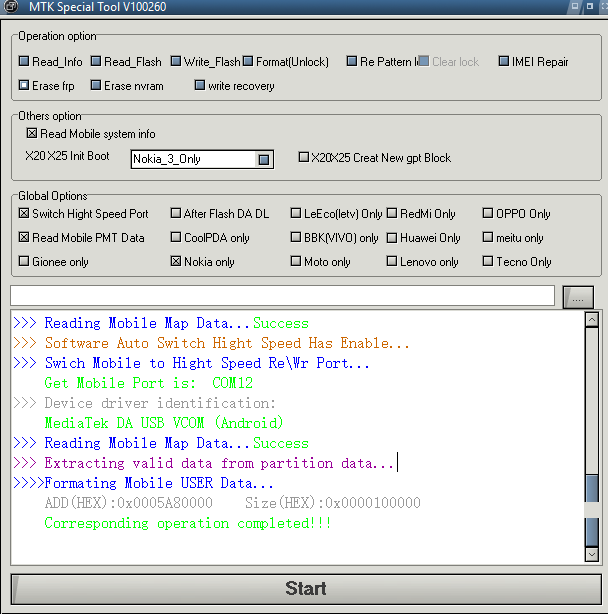
Task: Click the 'Swich Mobile to Hight Speed' log line
Action: pos(191,363)
